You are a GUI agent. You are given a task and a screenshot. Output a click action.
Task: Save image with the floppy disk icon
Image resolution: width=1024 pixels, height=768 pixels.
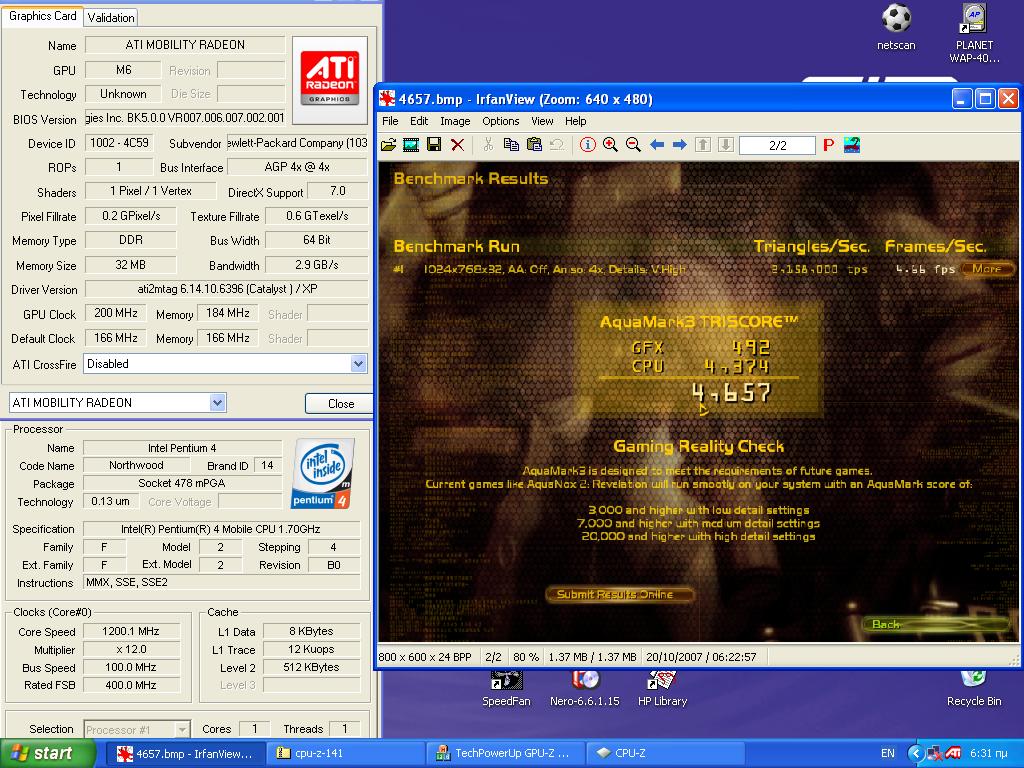click(434, 145)
